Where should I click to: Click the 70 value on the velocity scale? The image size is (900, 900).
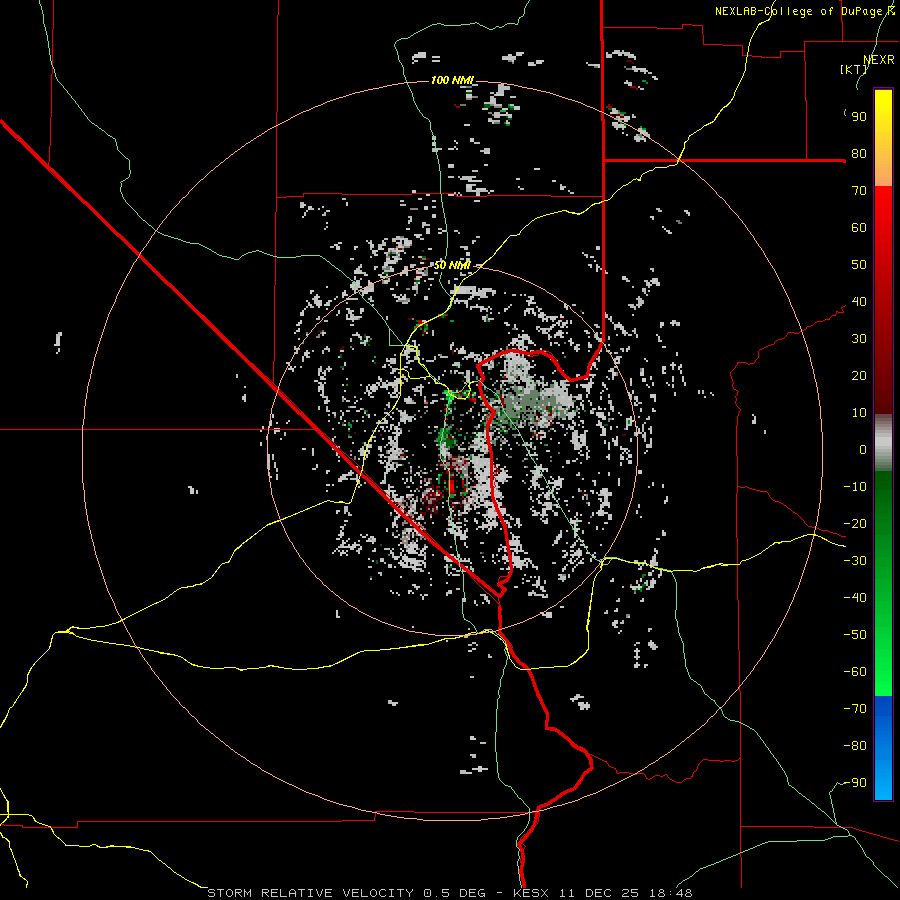(x=859, y=191)
